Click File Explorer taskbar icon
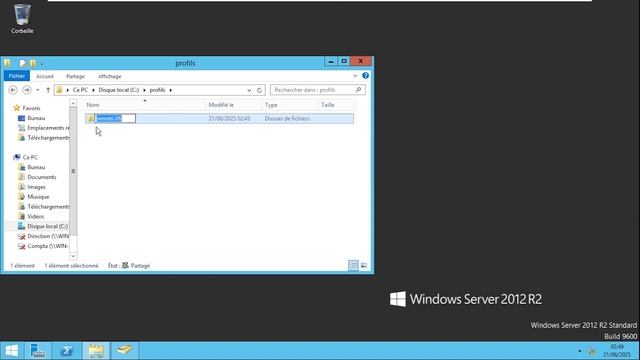 (x=96, y=351)
